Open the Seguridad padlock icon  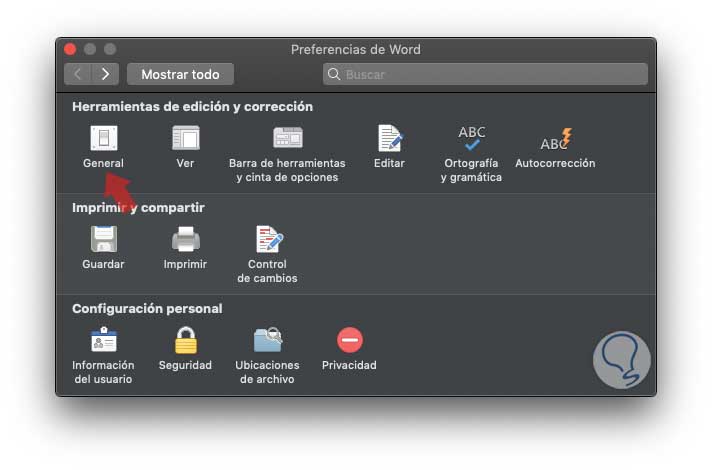click(186, 340)
